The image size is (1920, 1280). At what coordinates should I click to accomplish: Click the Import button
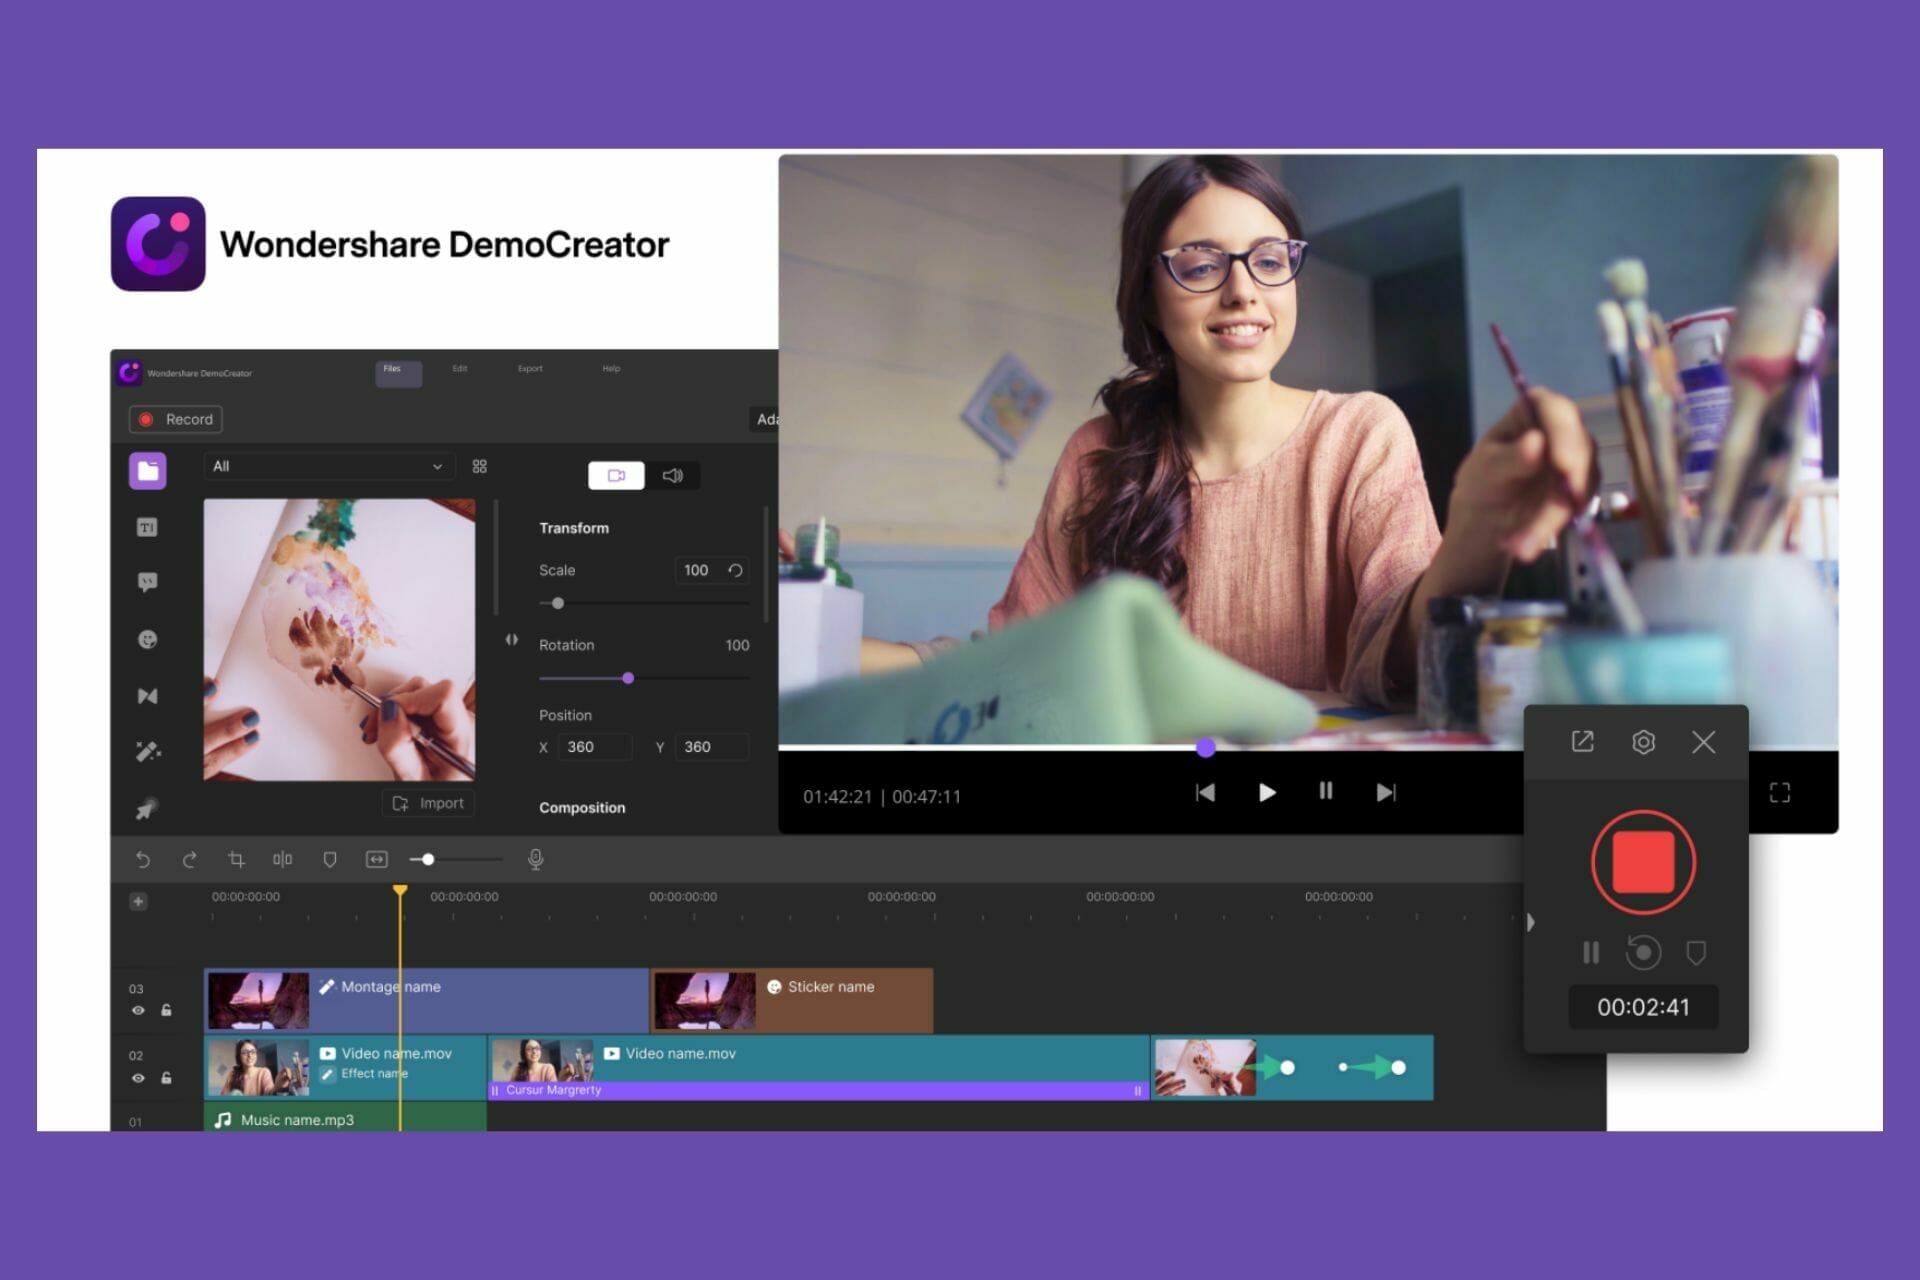(x=428, y=803)
